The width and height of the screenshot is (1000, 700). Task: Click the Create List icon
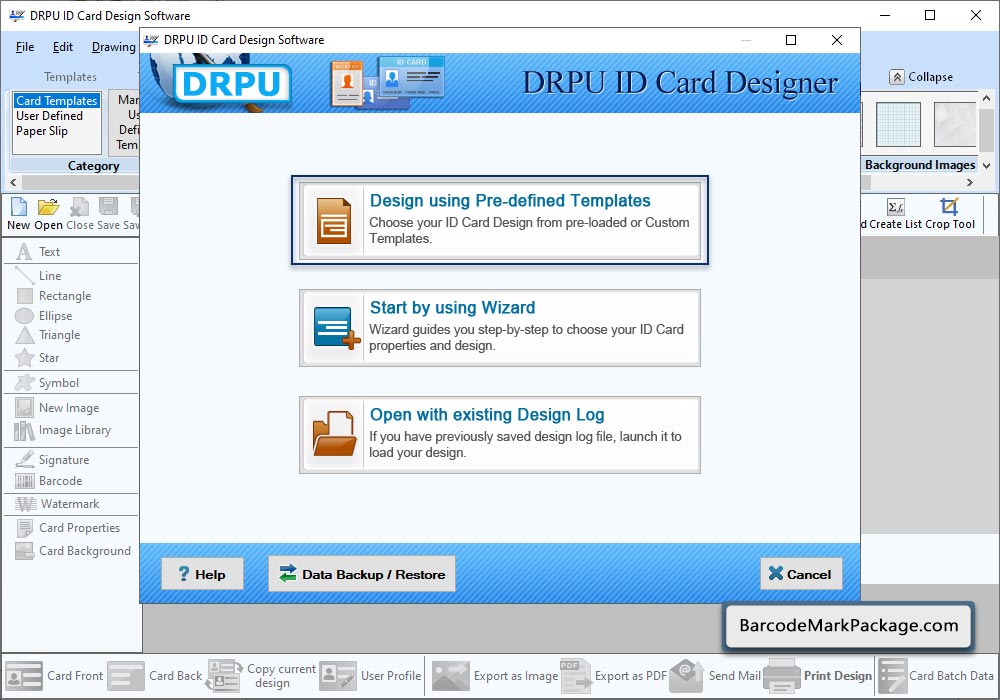point(895,207)
